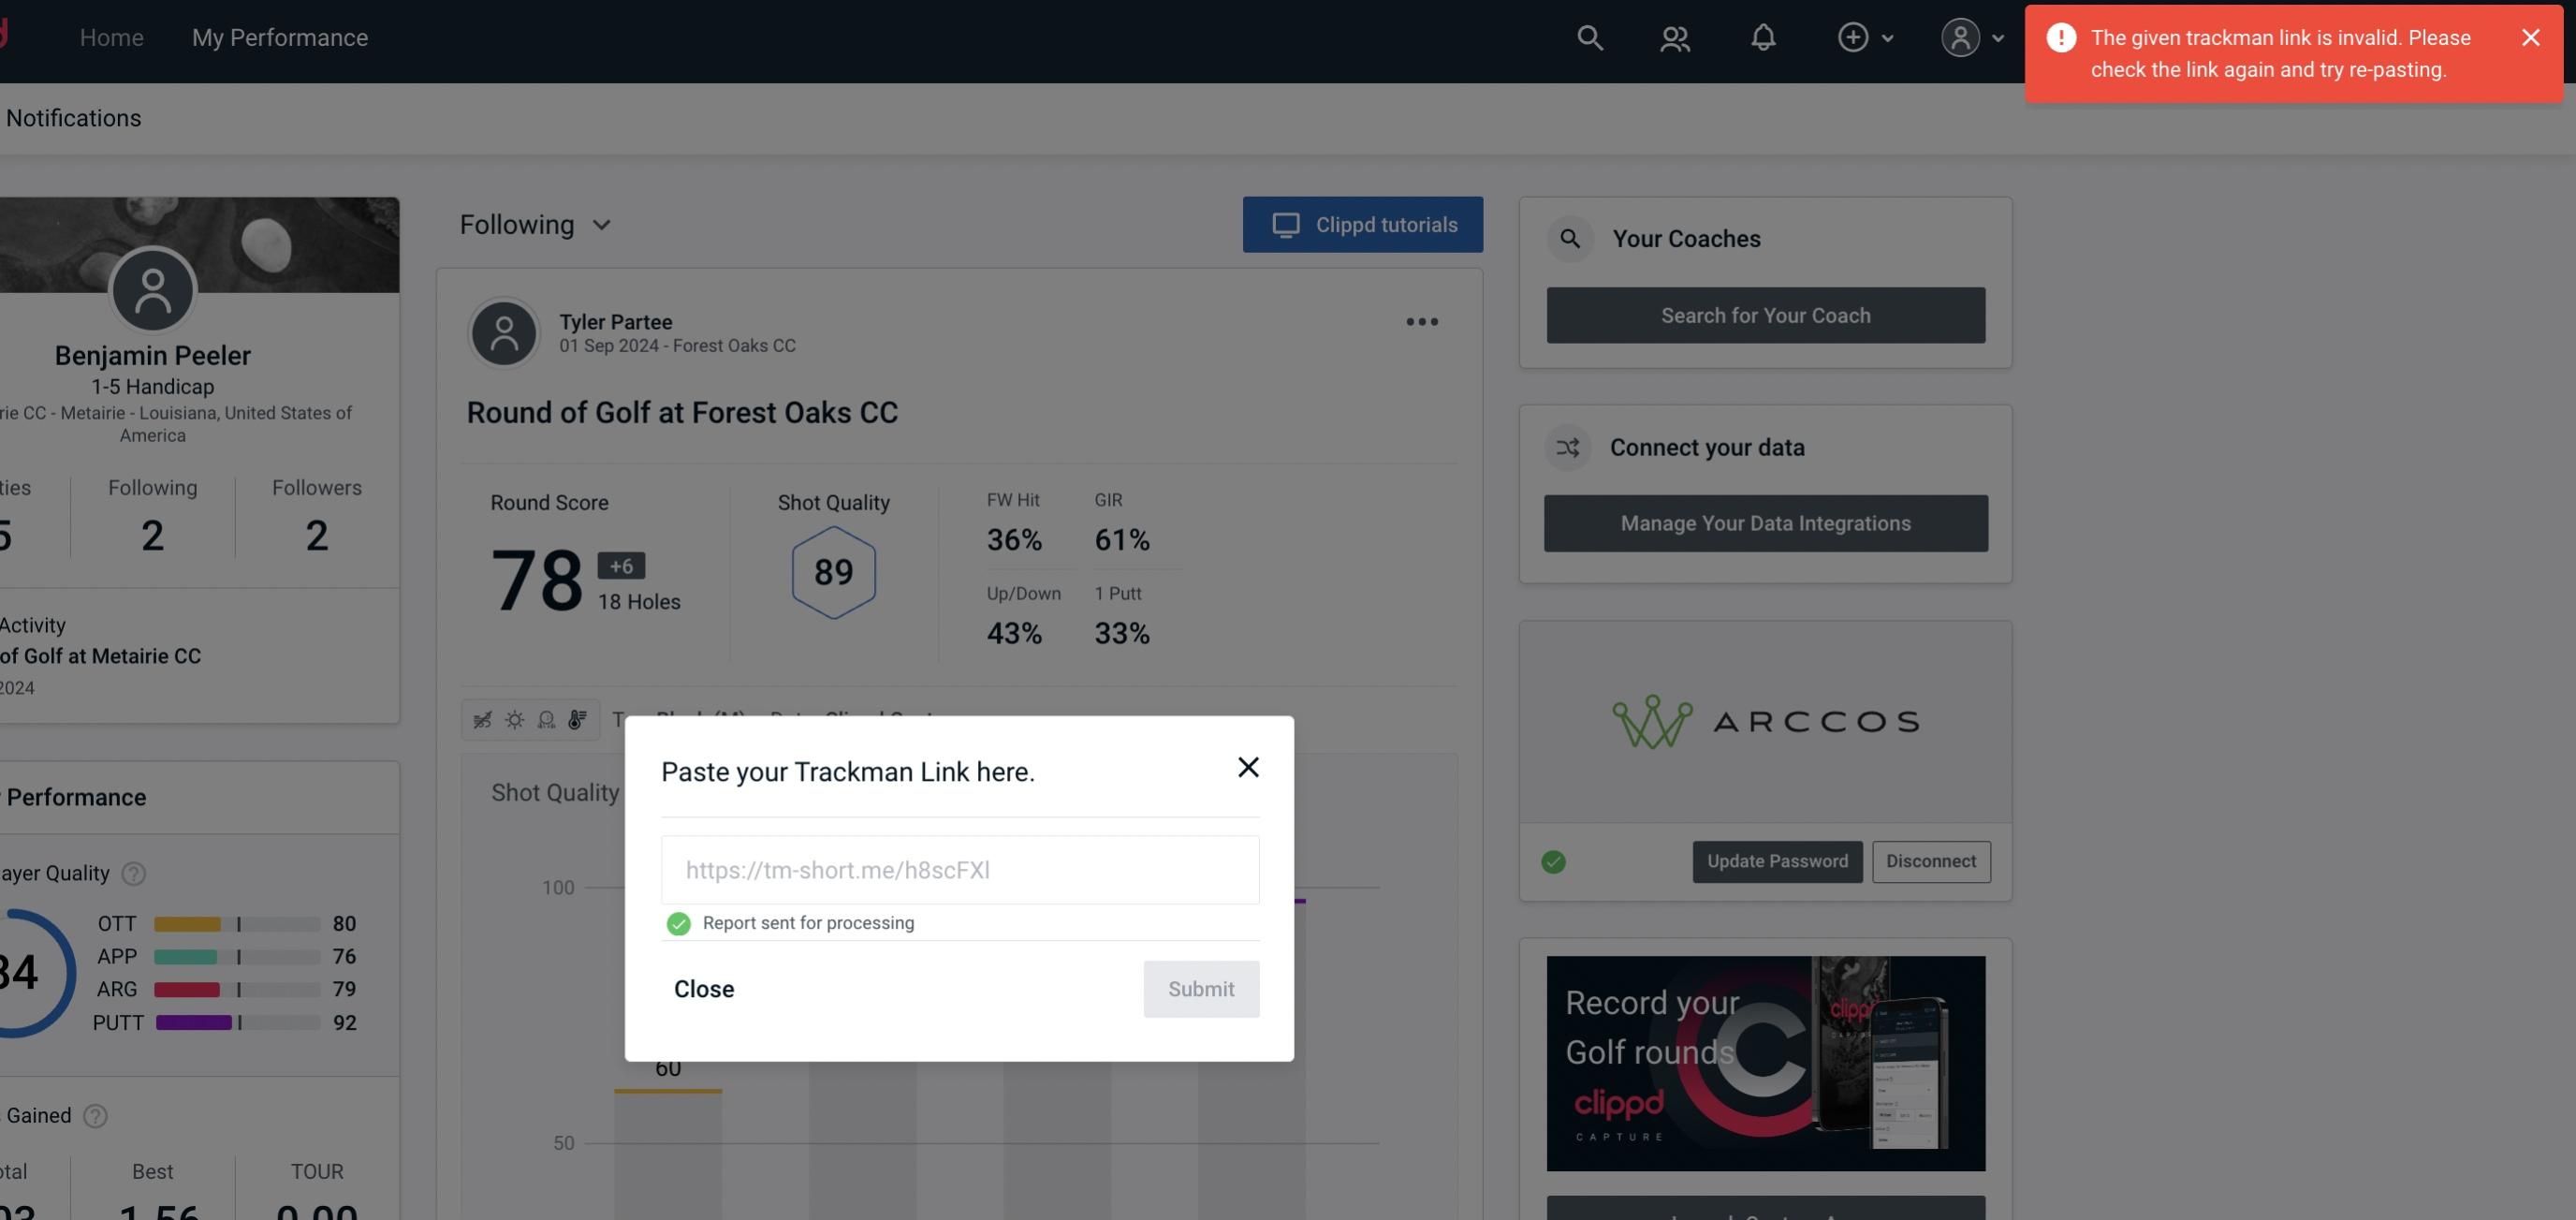The width and height of the screenshot is (2576, 1220).
Task: Click the notifications bell icon
Action: click(1764, 37)
